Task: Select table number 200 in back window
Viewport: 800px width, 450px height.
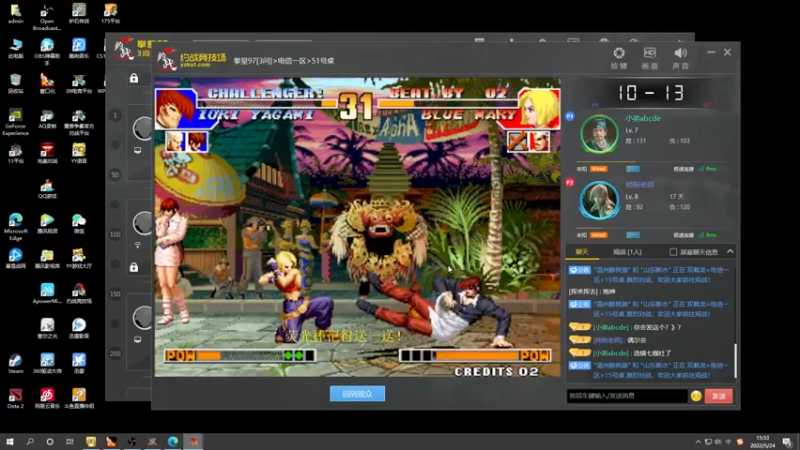Action: coord(115,354)
